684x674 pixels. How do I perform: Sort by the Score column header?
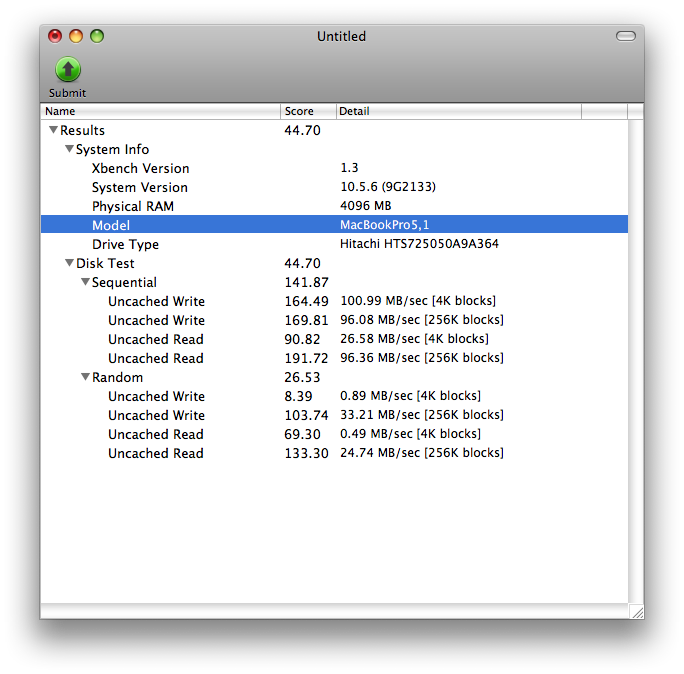point(308,111)
